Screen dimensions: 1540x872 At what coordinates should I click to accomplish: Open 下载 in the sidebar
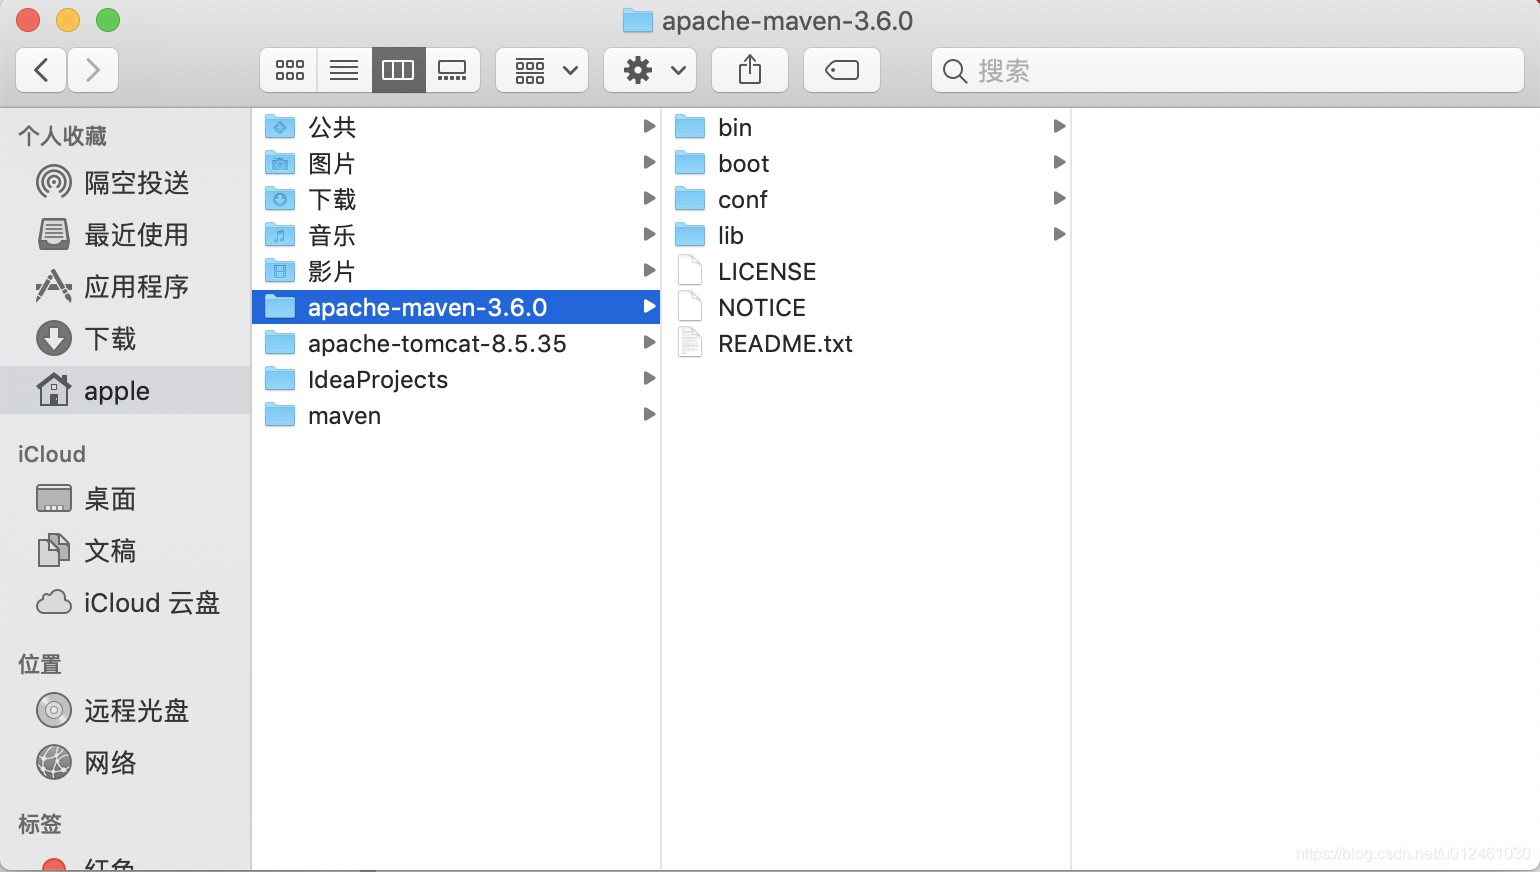(x=125, y=339)
